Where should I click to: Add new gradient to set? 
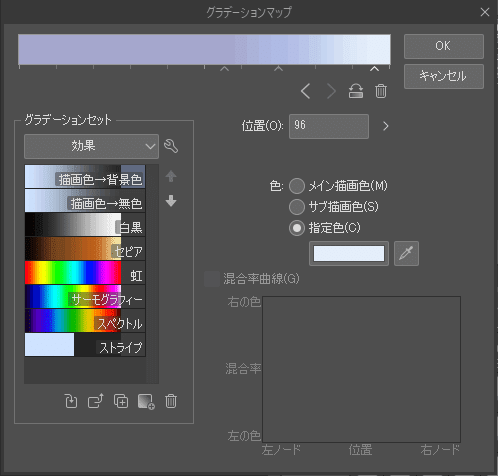coord(146,401)
